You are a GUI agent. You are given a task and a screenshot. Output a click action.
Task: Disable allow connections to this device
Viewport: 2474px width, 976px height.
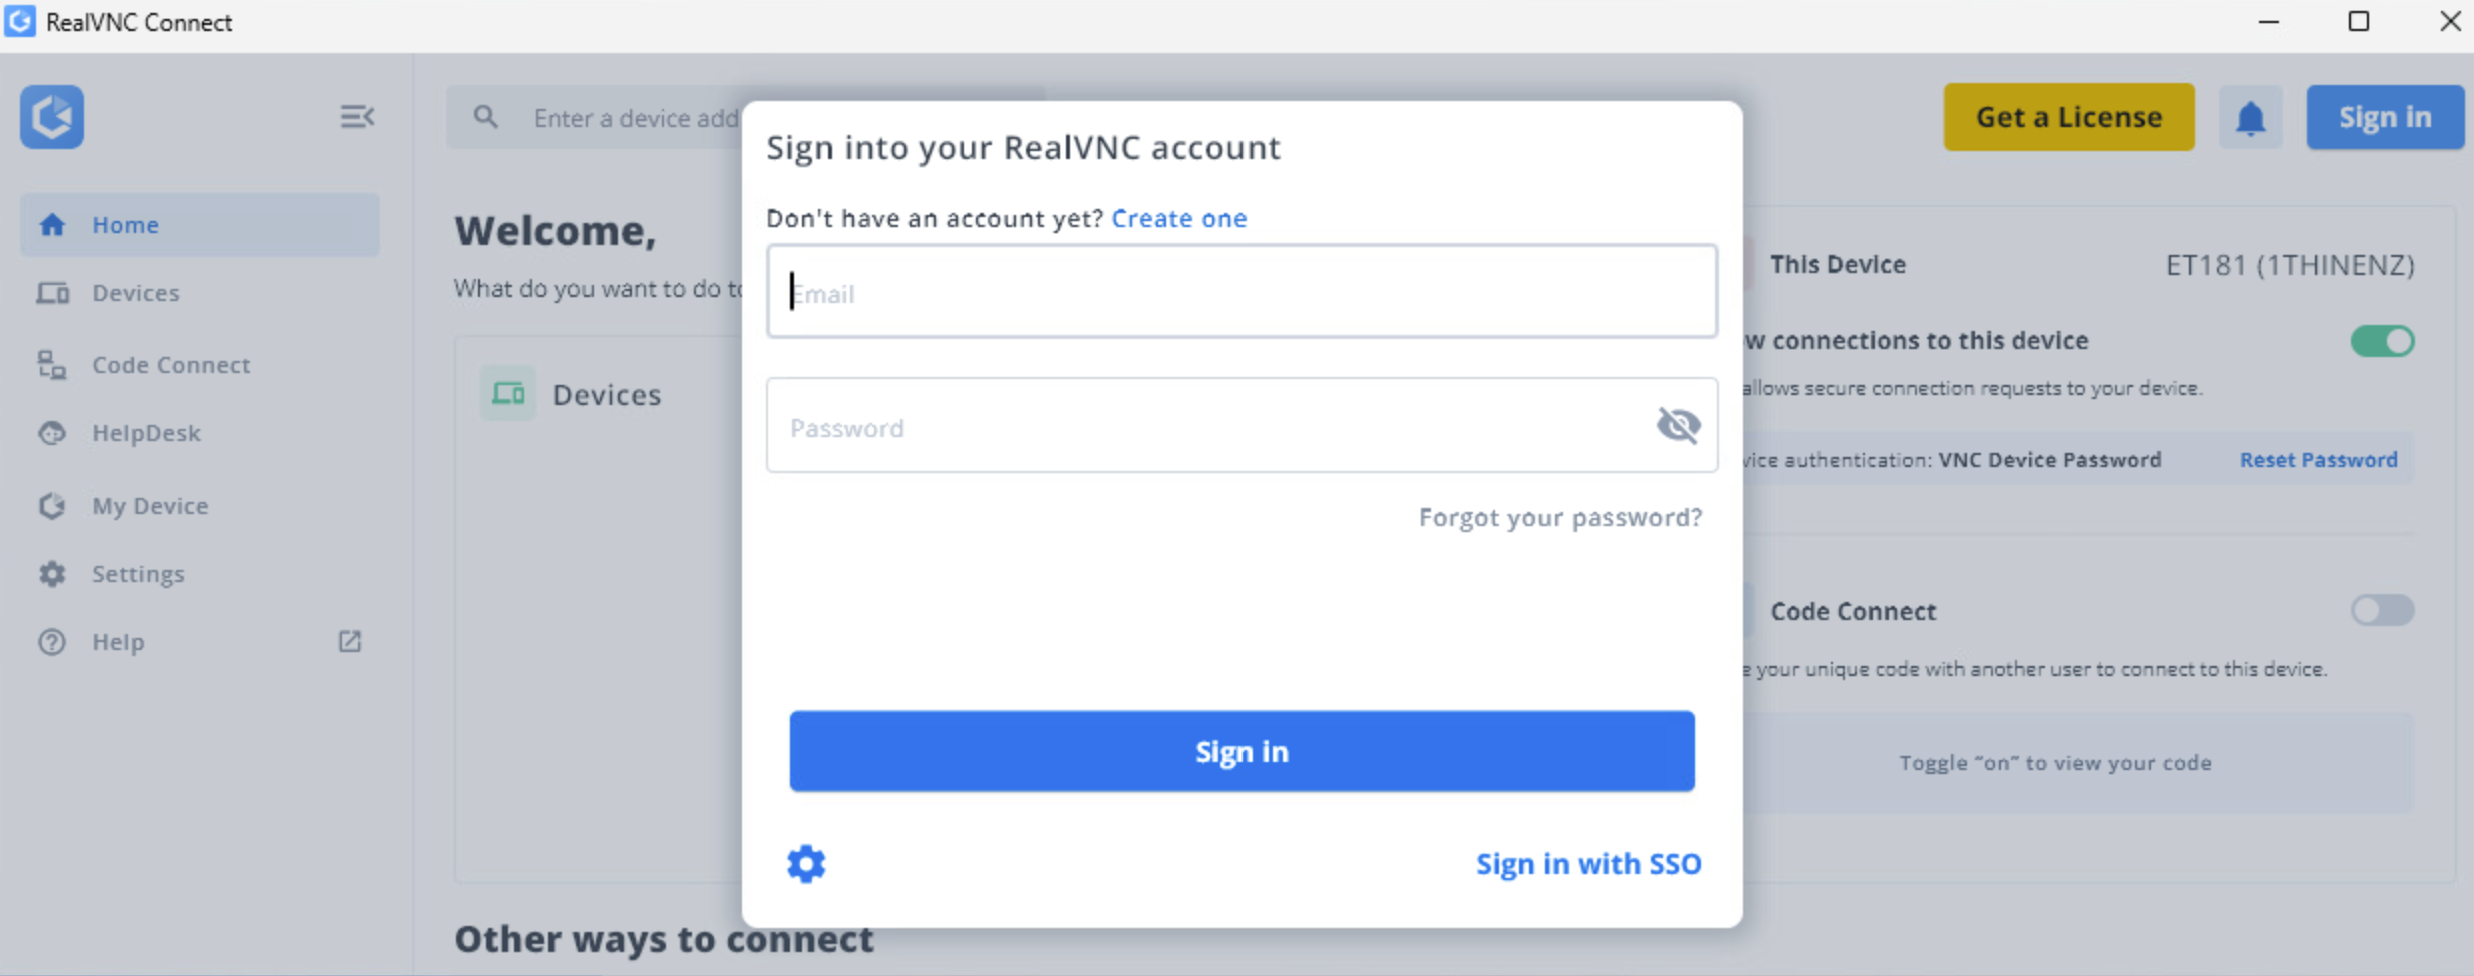[x=2382, y=341]
